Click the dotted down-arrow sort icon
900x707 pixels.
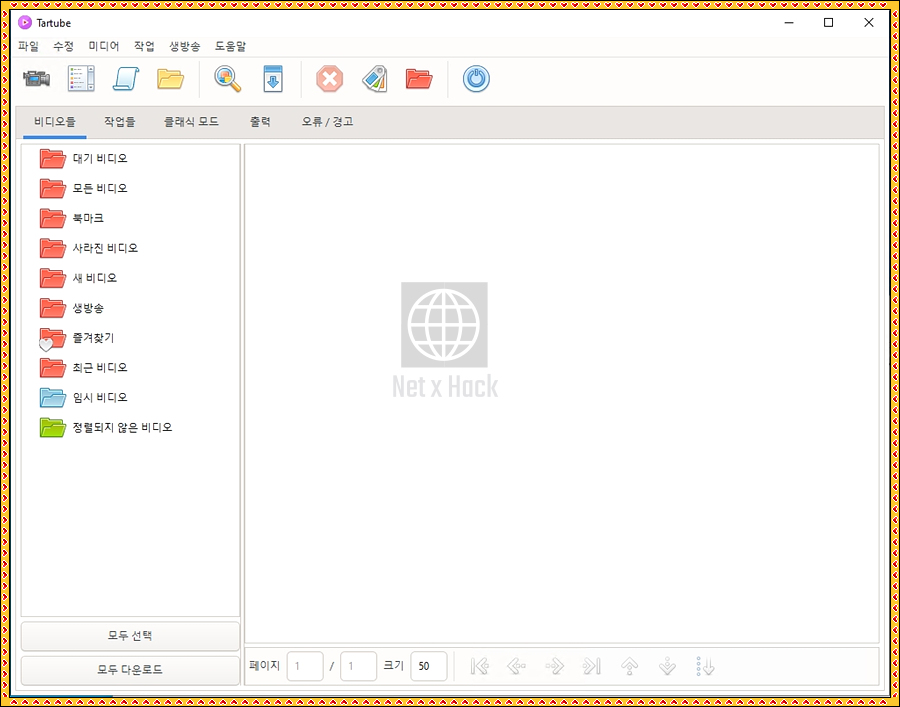tap(705, 666)
